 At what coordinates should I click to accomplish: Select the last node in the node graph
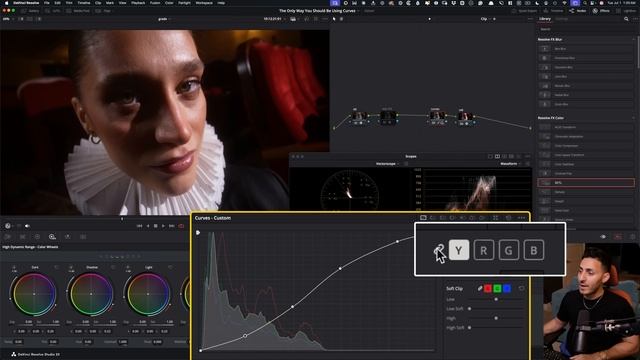465,117
